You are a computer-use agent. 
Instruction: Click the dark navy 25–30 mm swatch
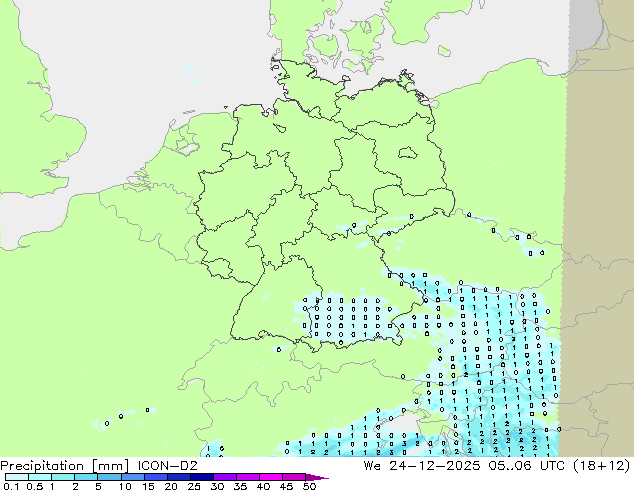(201, 477)
